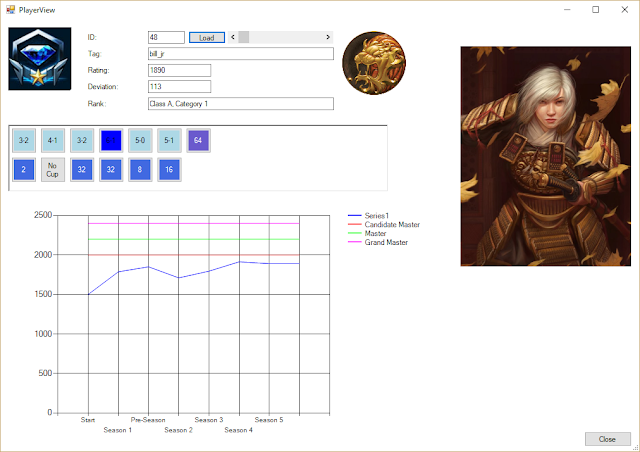Screen dimensions: 640x452
Task: Click the 500 value on the Y axis
Action: (45, 373)
